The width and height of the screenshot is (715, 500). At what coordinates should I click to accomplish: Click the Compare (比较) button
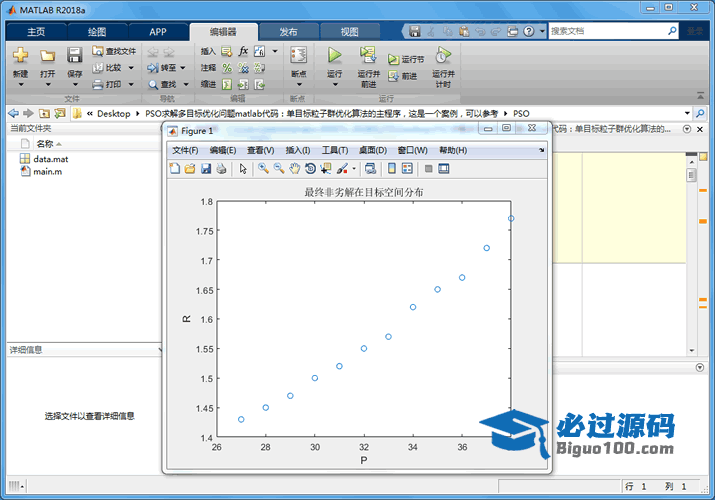[108, 68]
